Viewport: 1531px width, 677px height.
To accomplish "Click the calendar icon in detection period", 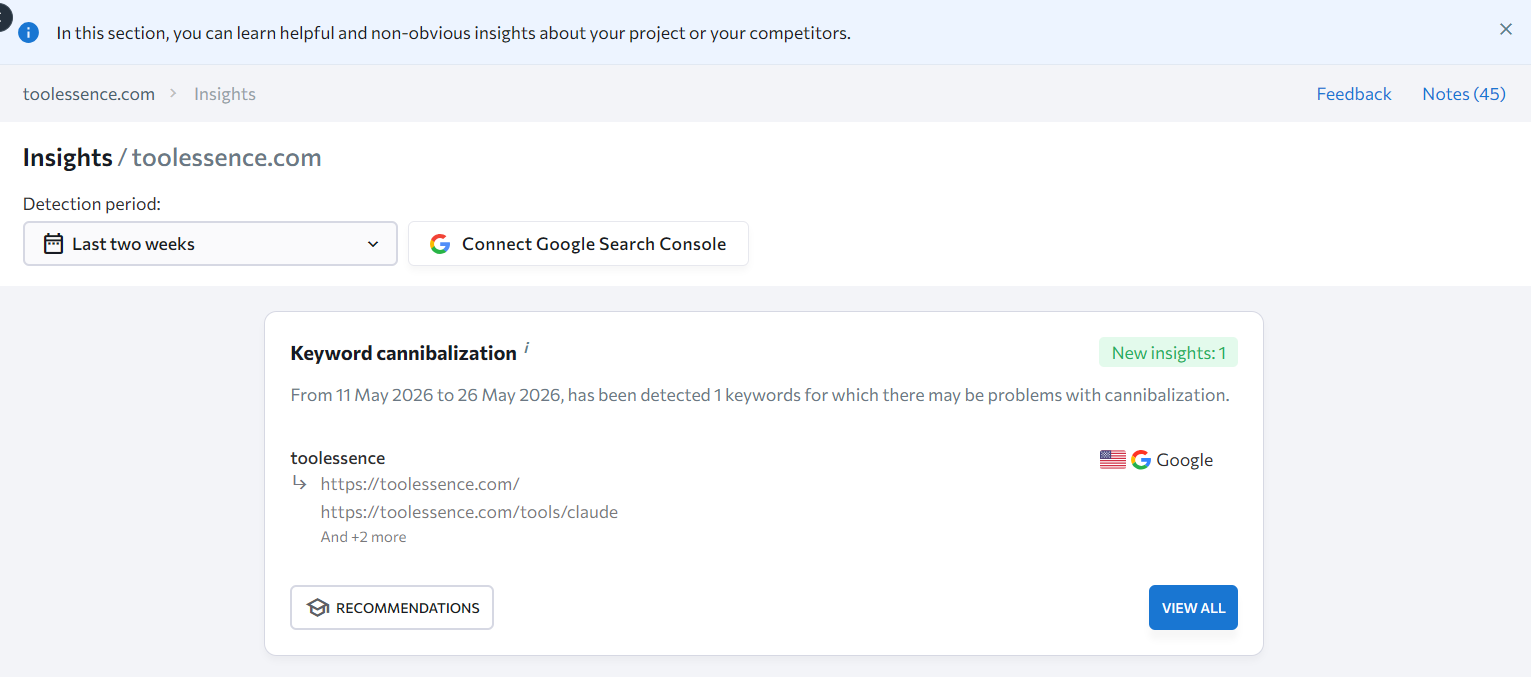I will [54, 244].
